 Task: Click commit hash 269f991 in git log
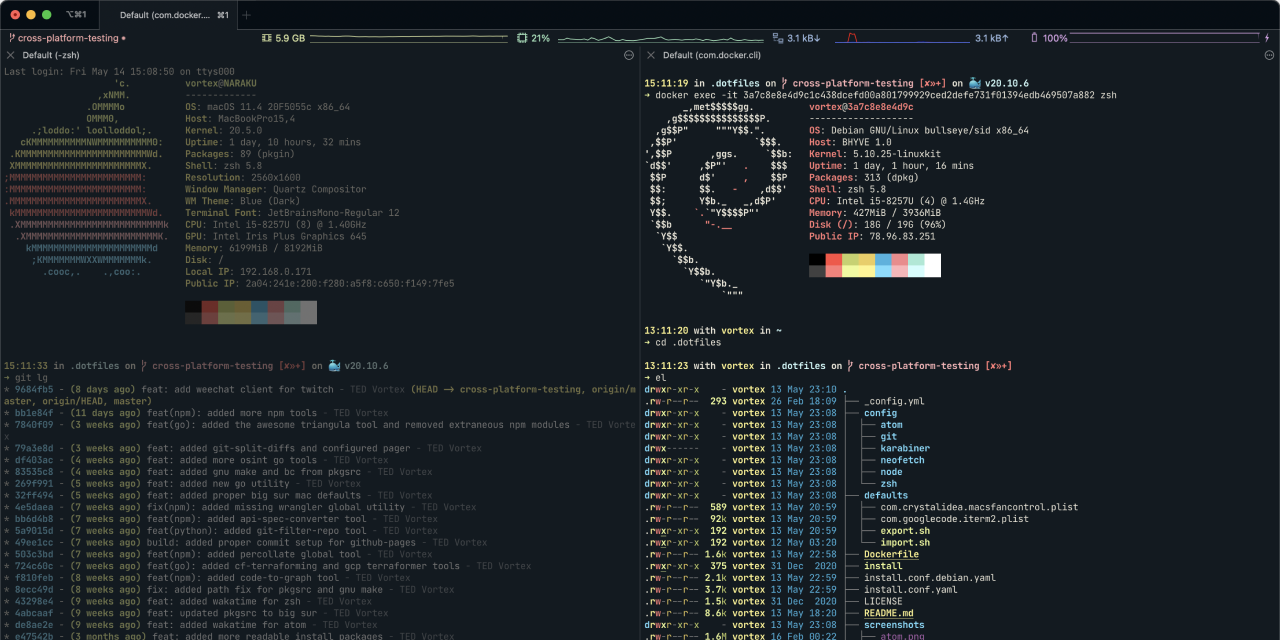tap(35, 484)
